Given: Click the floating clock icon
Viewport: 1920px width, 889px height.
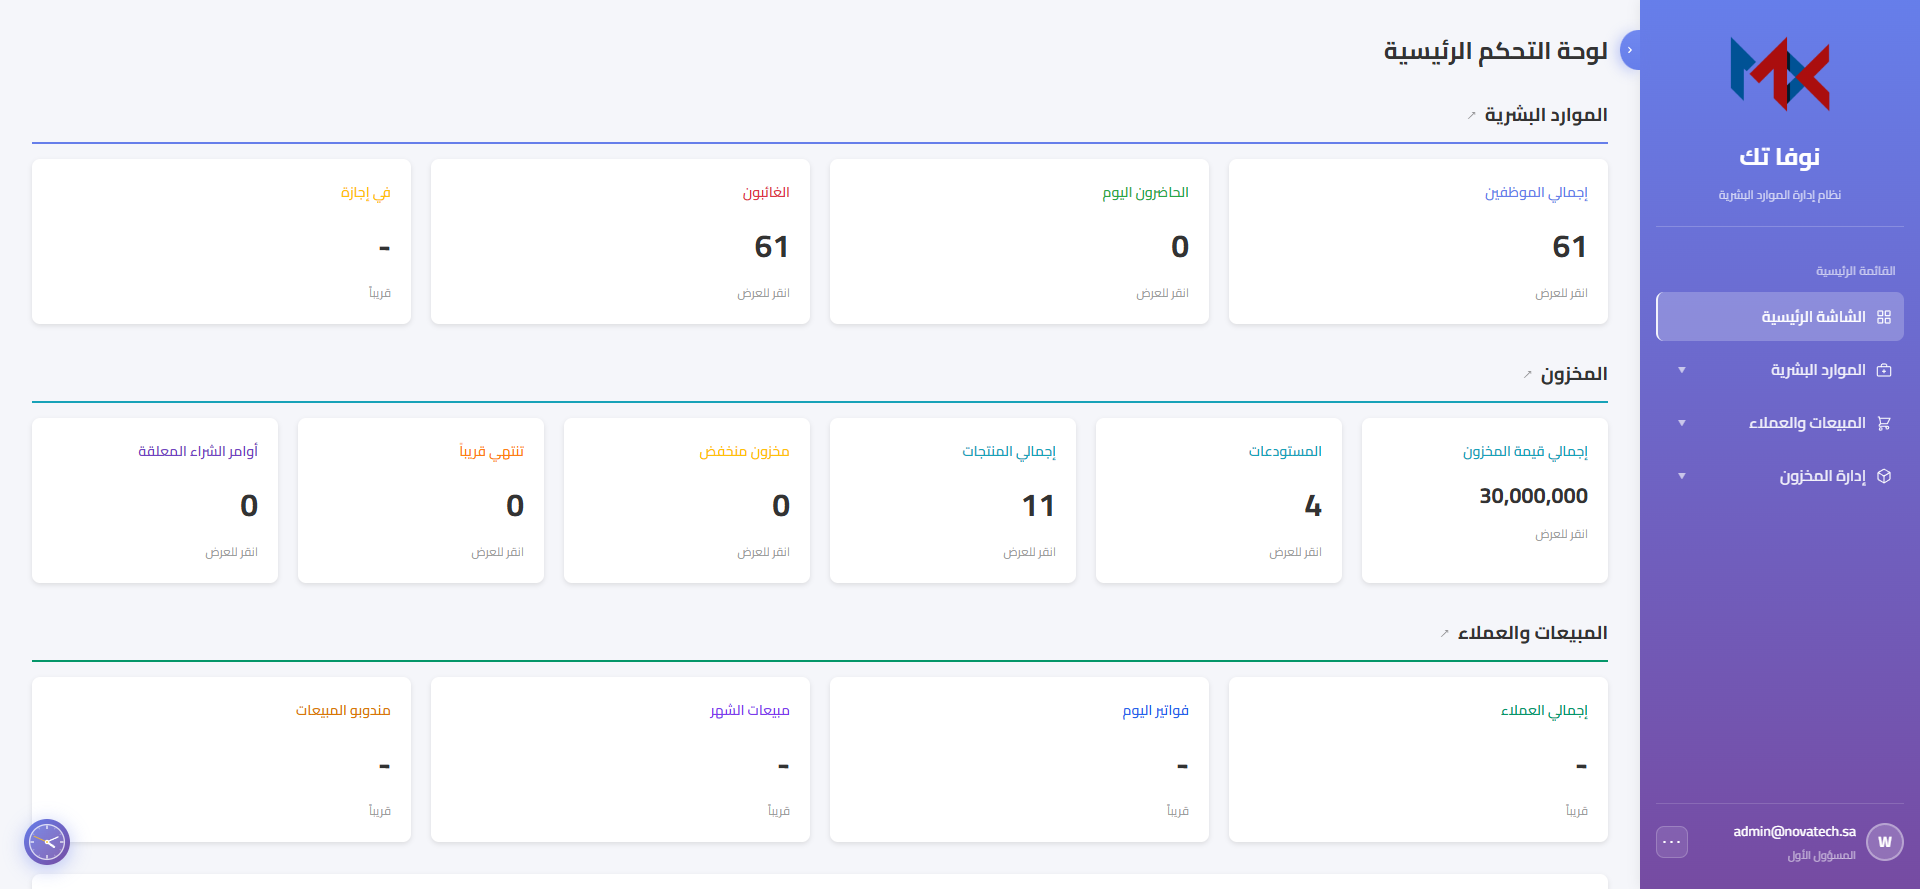Looking at the screenshot, I should pos(47,842).
